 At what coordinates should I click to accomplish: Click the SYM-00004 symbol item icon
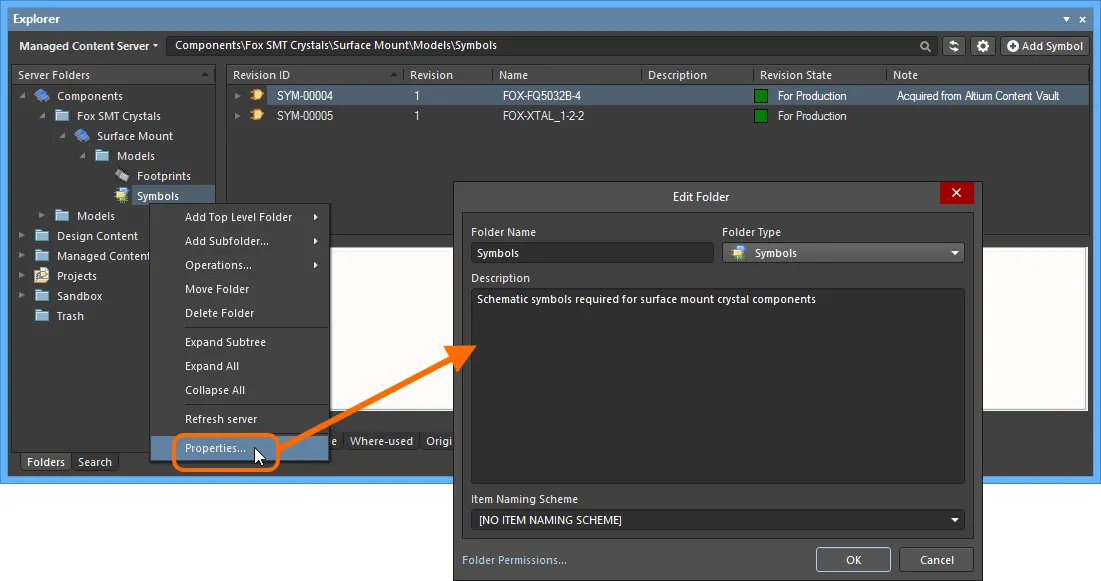[x=257, y=95]
